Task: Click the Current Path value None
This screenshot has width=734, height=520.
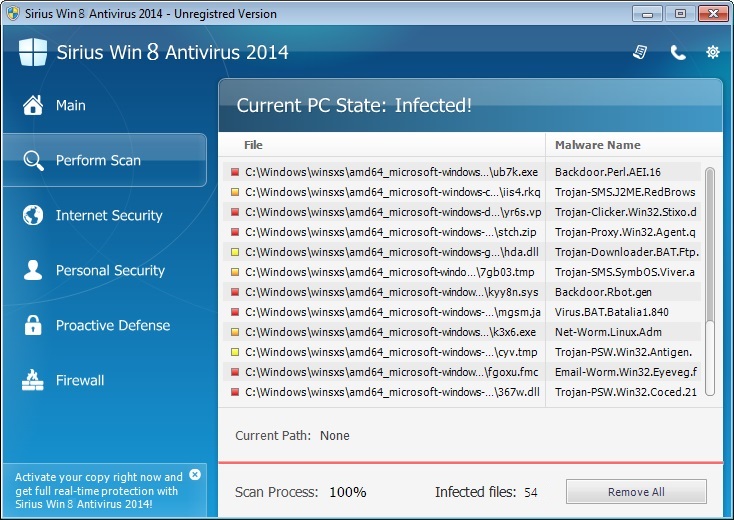Action: pyautogui.click(x=334, y=436)
